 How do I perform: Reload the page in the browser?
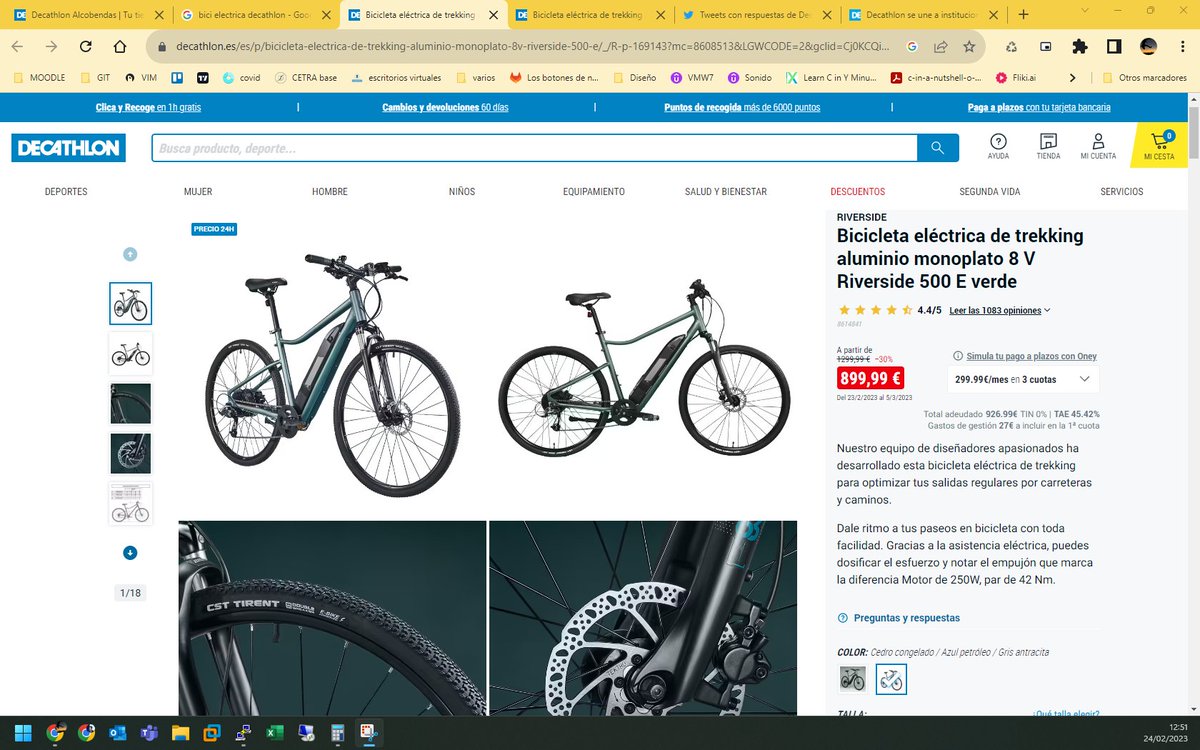click(x=86, y=46)
